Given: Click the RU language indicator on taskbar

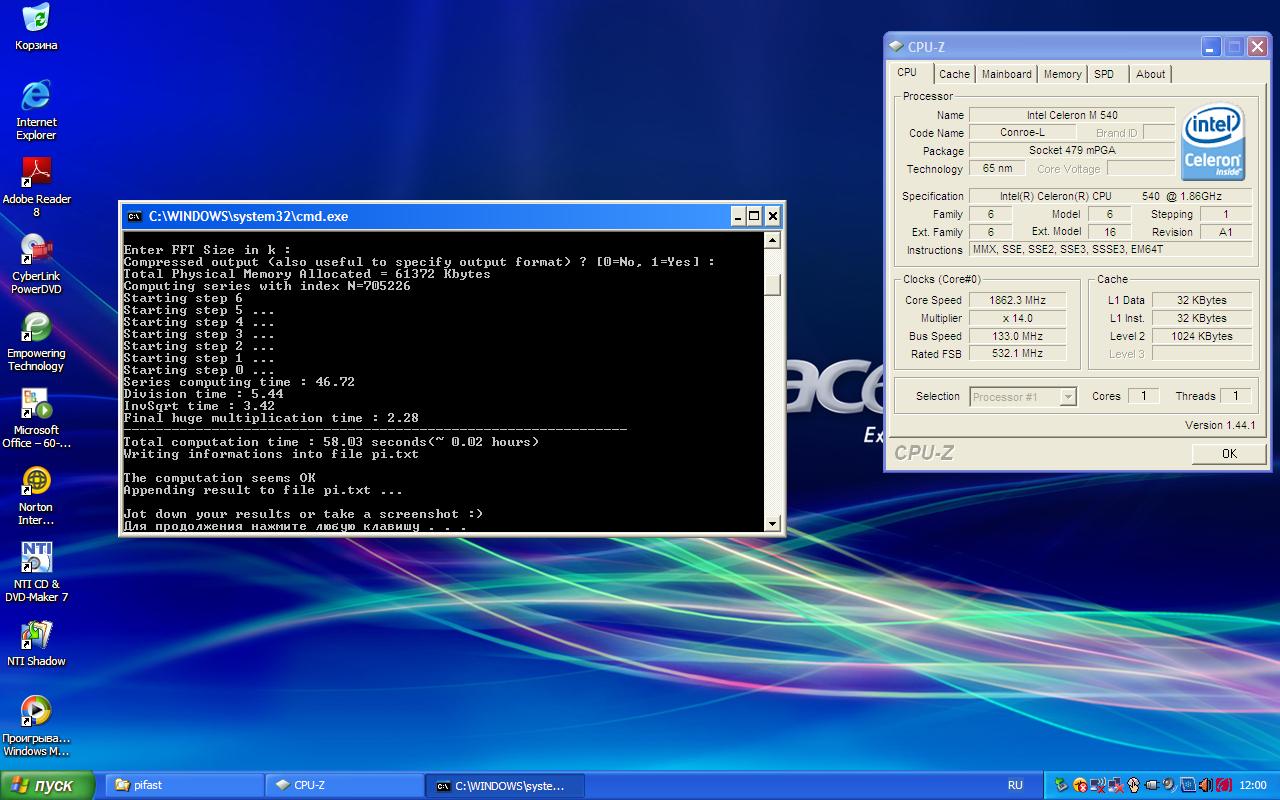Looking at the screenshot, I should click(x=1015, y=785).
